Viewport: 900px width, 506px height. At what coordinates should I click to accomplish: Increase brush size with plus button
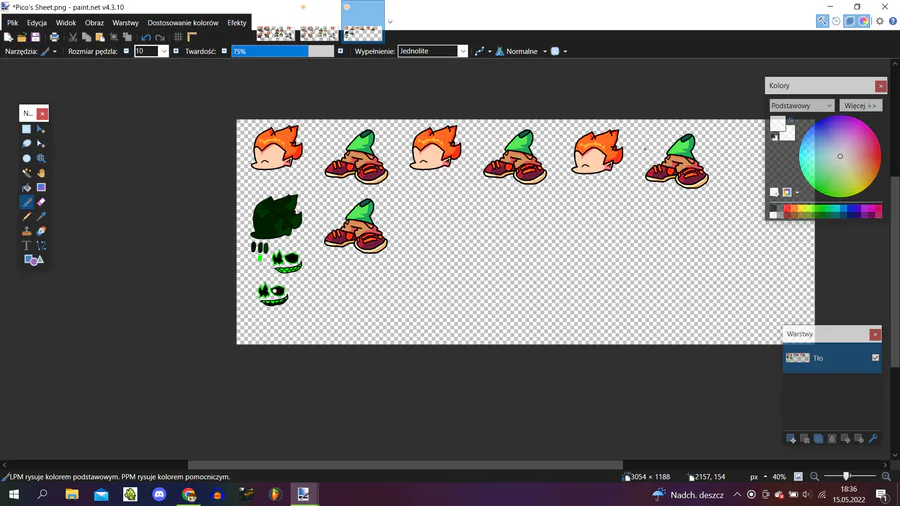coord(176,51)
